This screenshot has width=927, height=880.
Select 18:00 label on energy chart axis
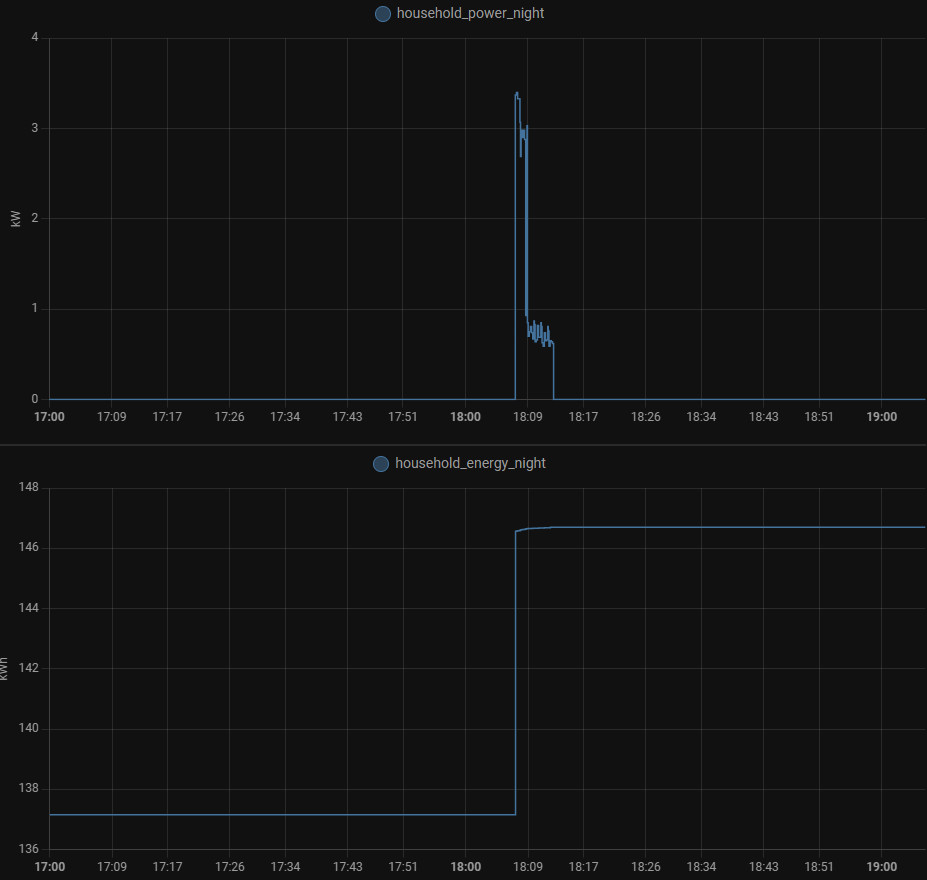tap(465, 866)
